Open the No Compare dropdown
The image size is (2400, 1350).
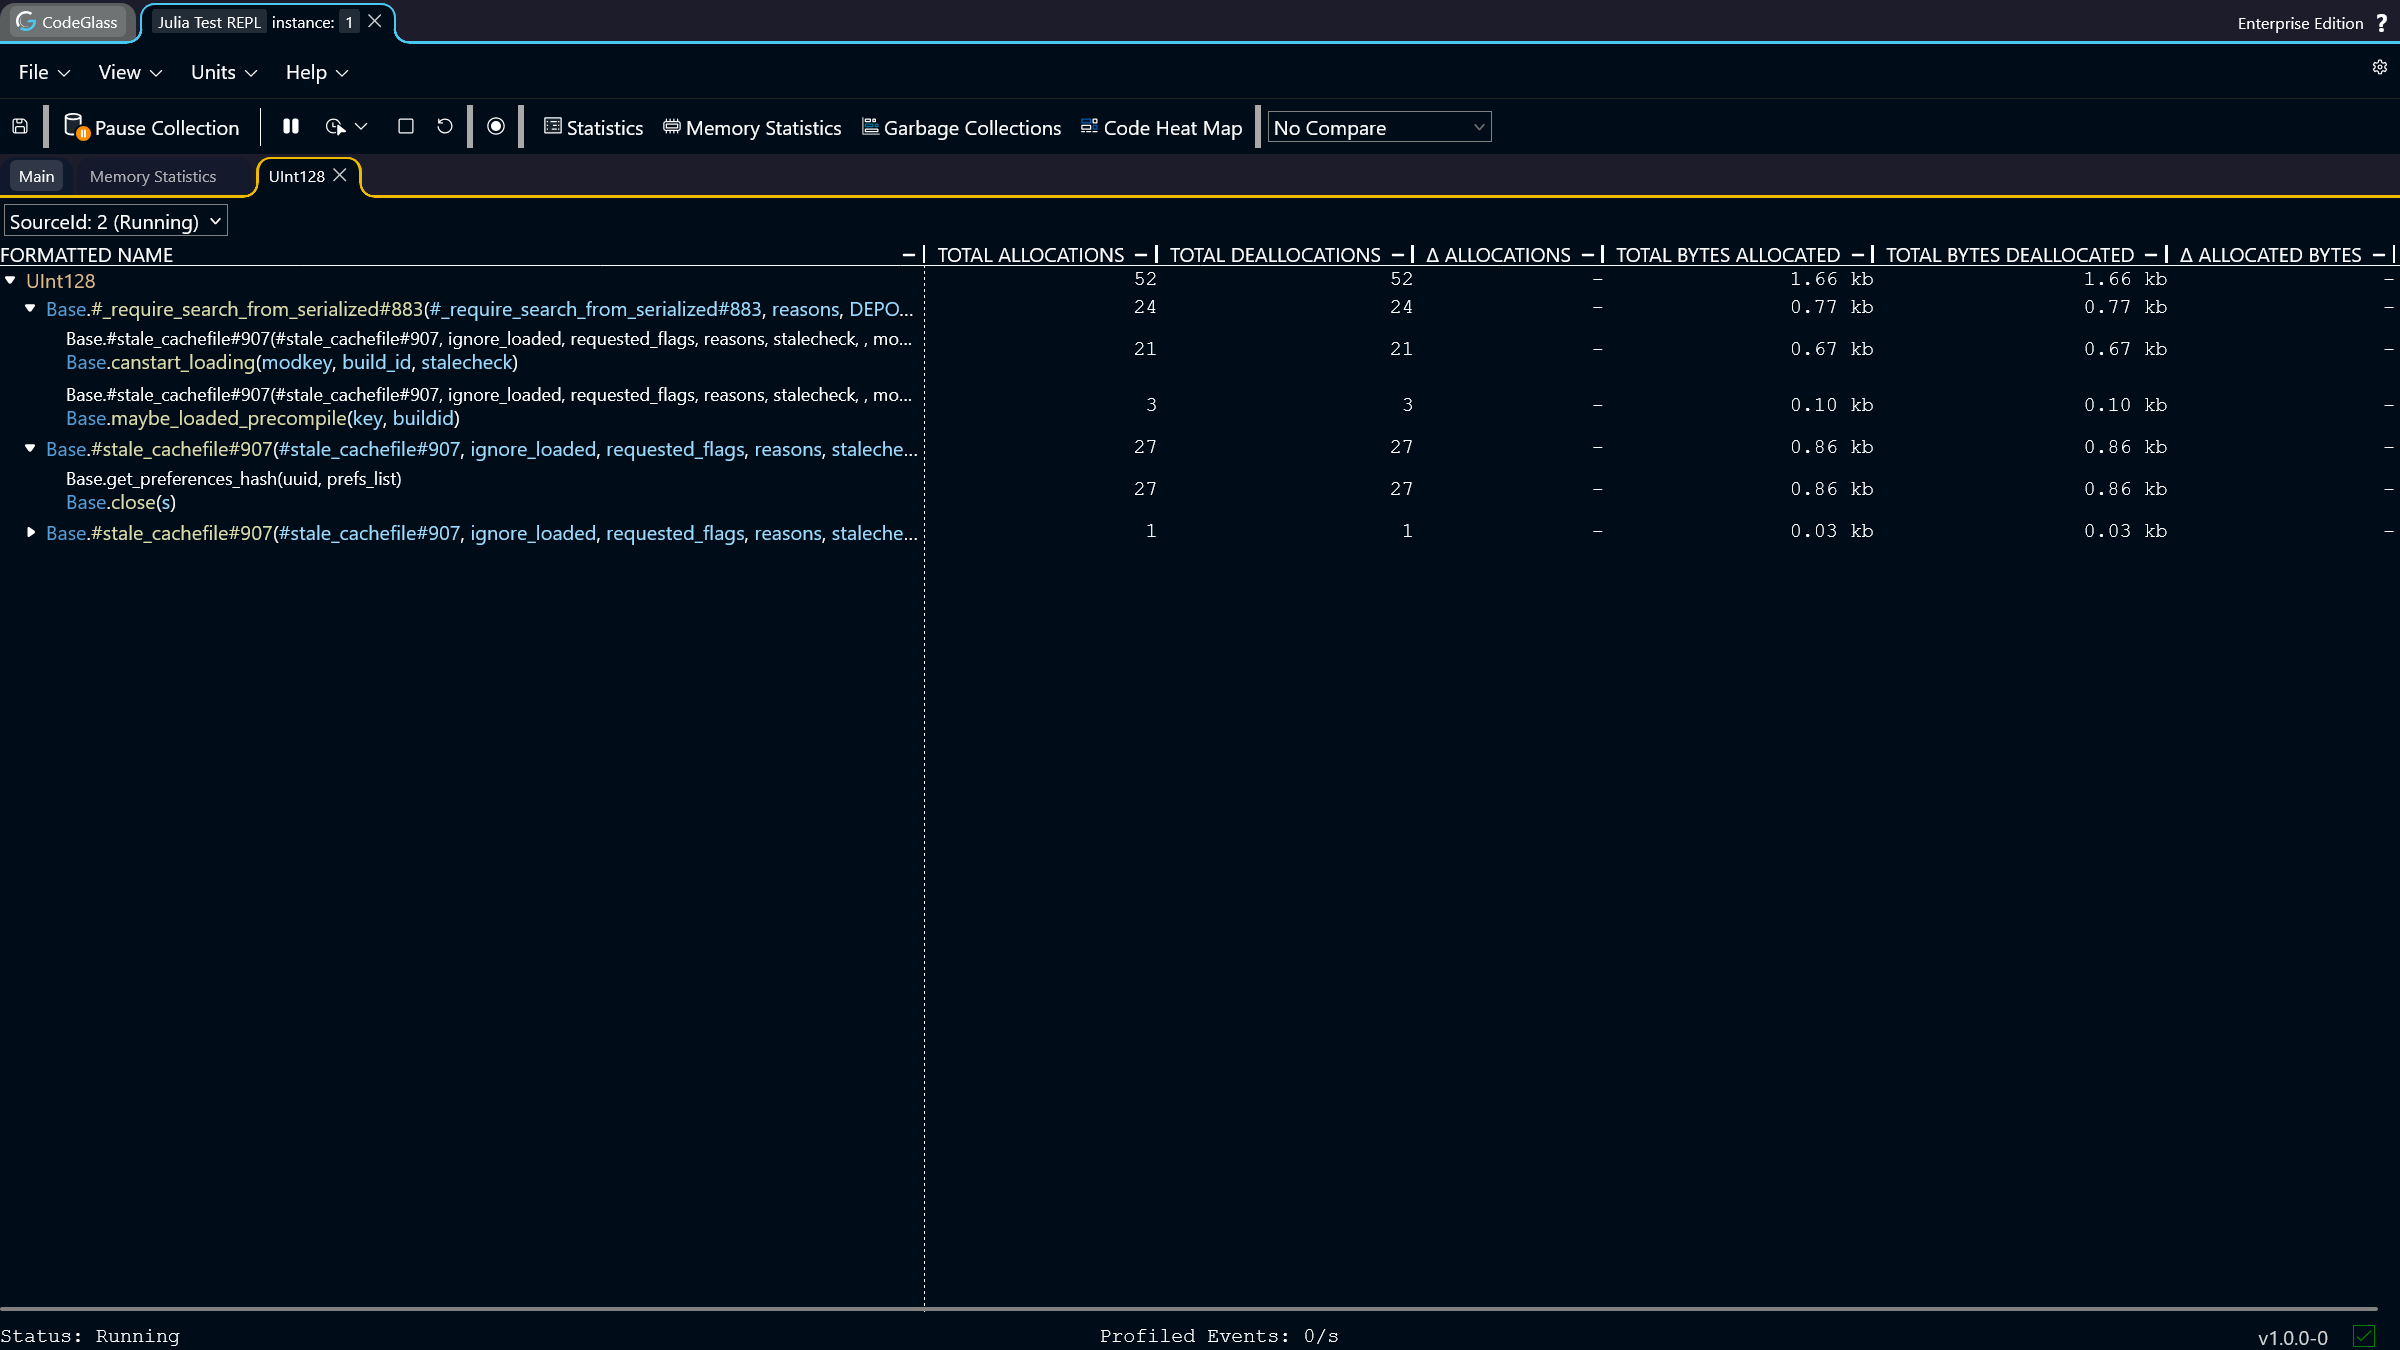(x=1379, y=127)
